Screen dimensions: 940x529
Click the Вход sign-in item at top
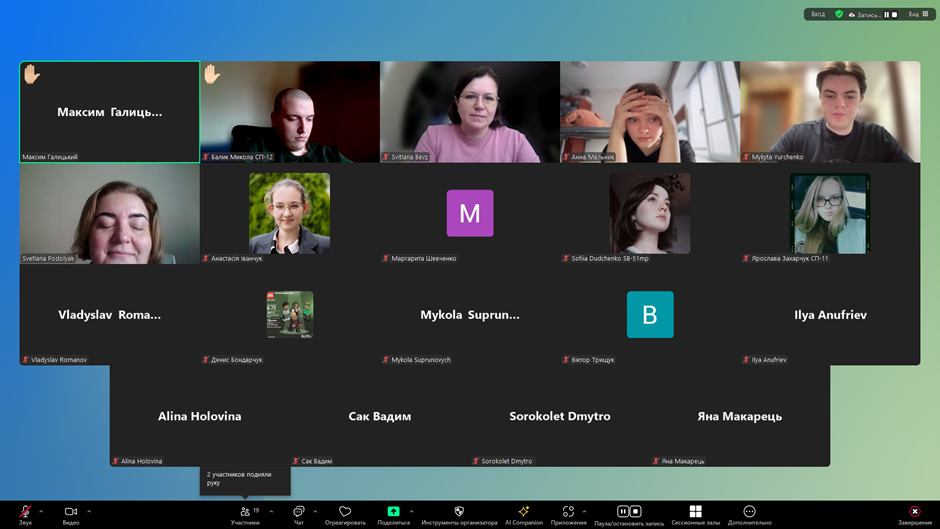click(x=818, y=14)
